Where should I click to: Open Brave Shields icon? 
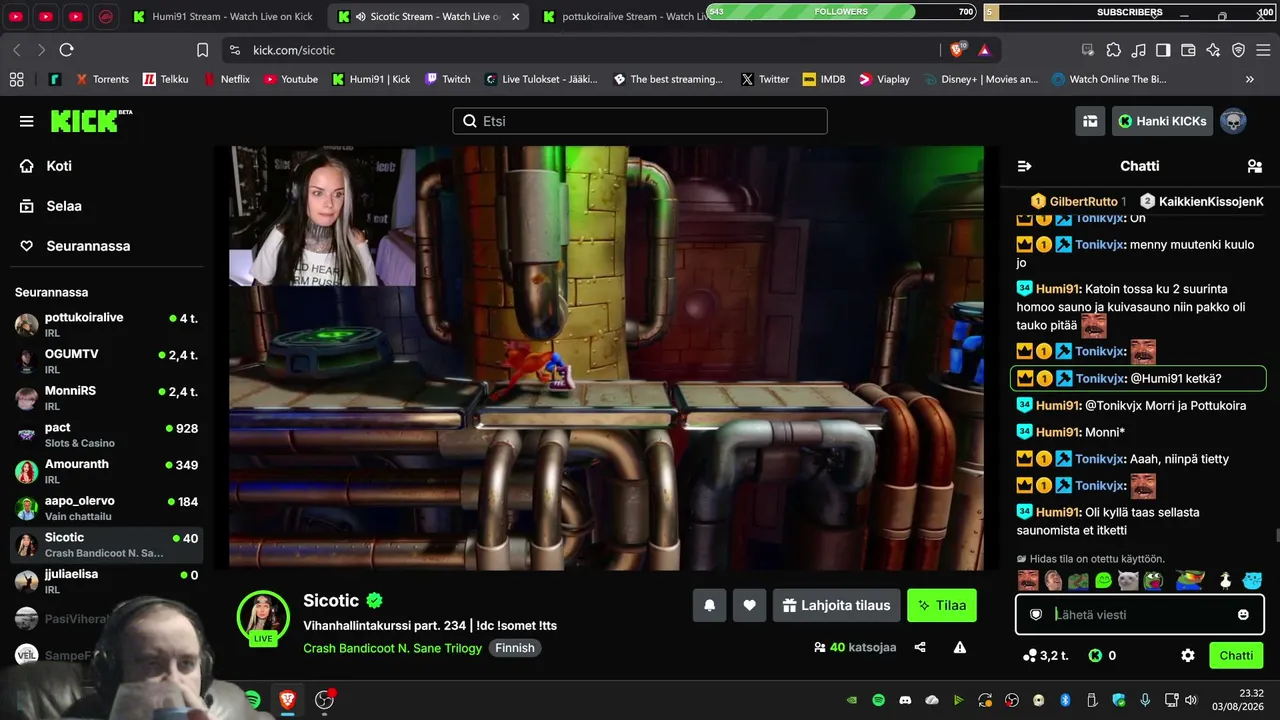[x=958, y=50]
